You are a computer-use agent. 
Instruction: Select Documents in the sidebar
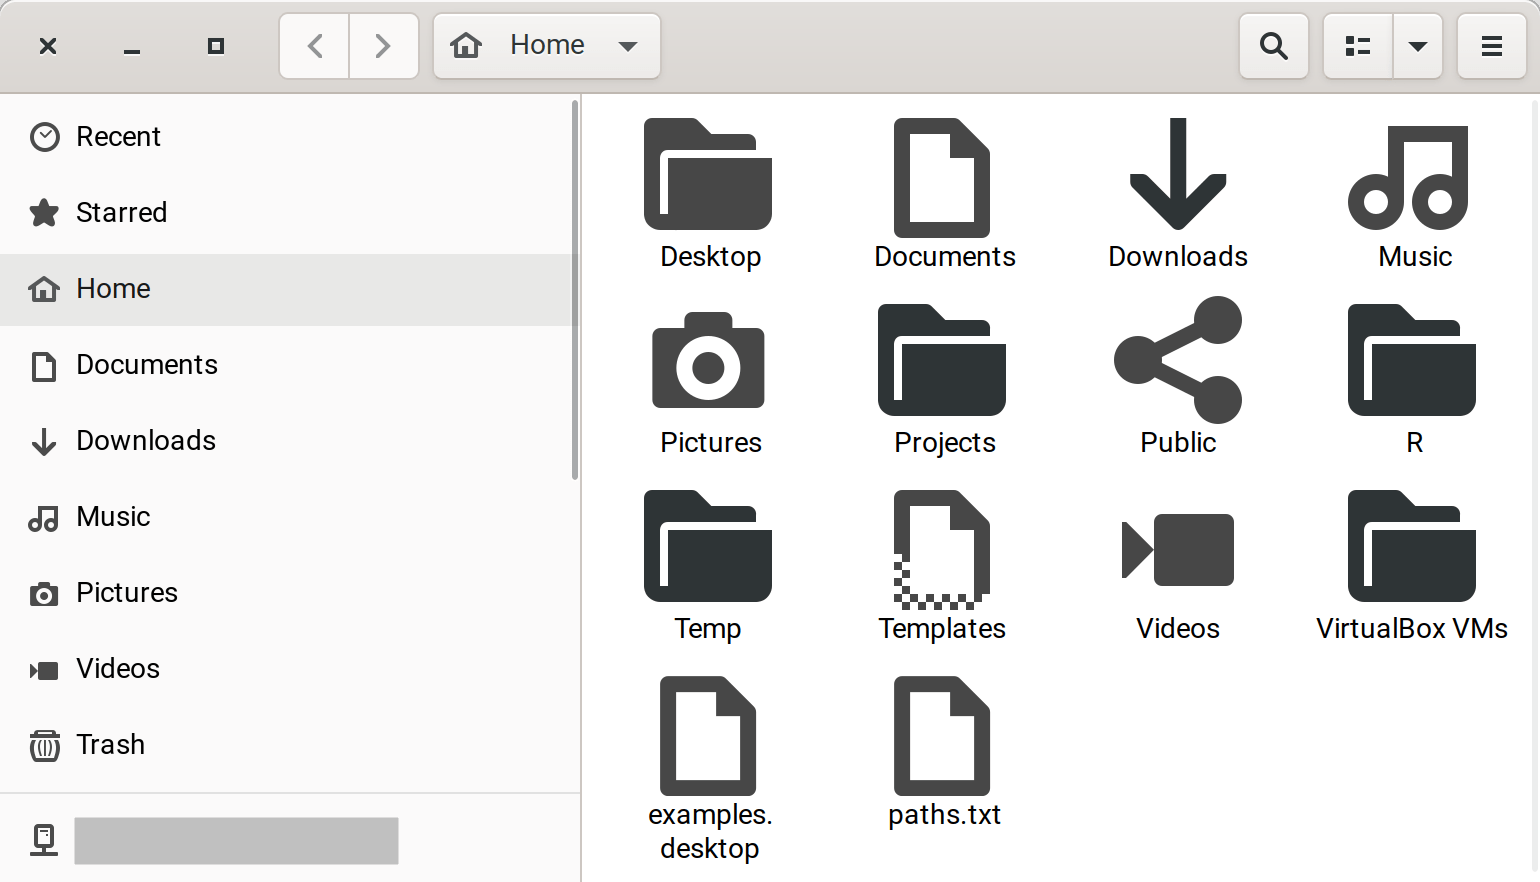tap(147, 364)
